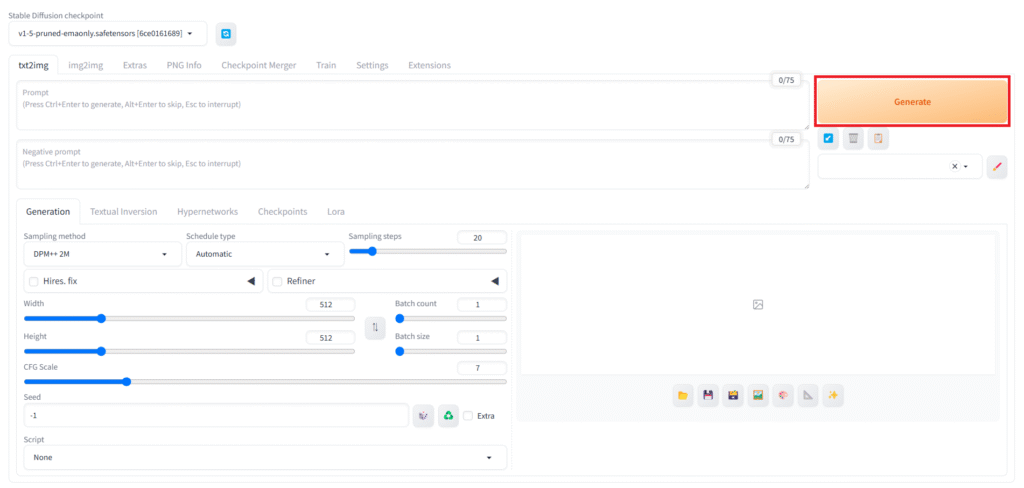Open the Lora tab
This screenshot has width=1024, height=488.
[336, 212]
